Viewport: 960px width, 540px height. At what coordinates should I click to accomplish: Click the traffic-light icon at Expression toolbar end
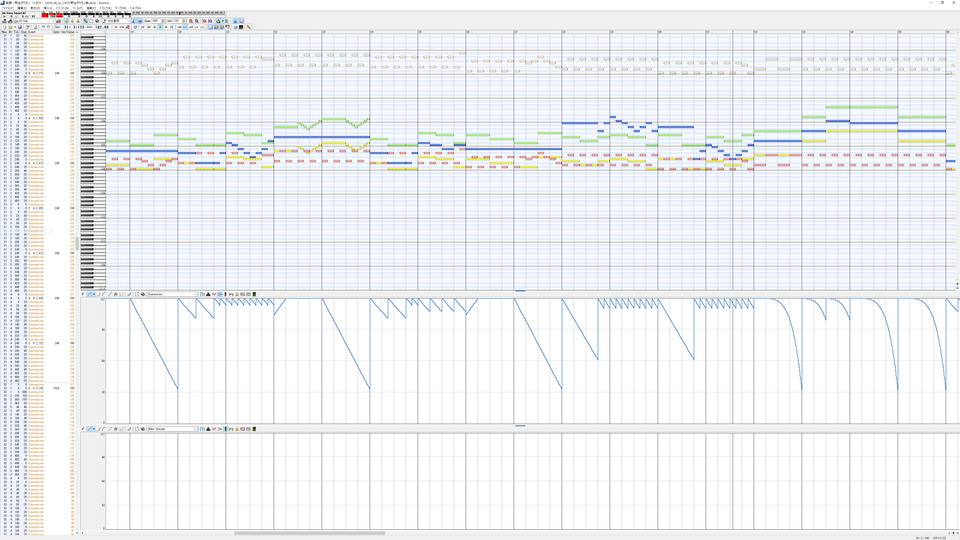(254, 294)
